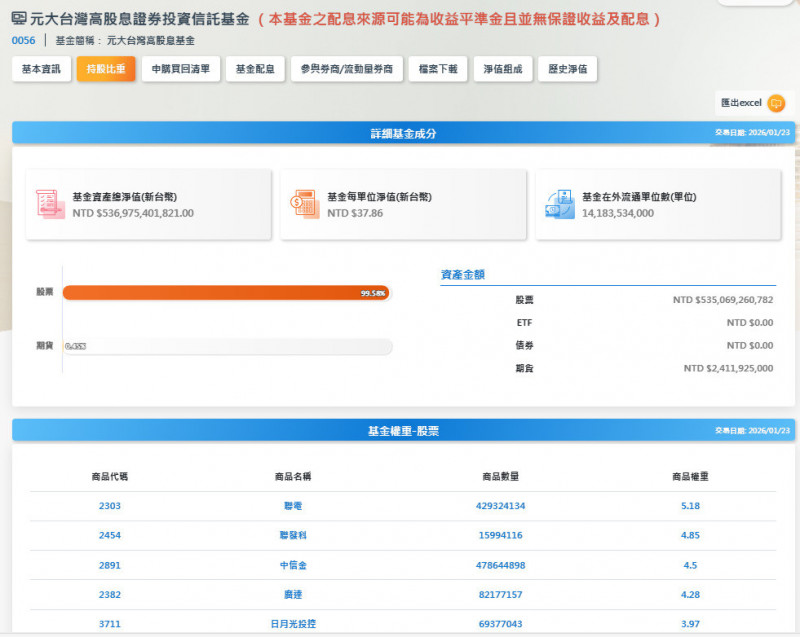The width and height of the screenshot is (800, 637).
Task: Click the 詳細基金成分 section header
Action: (x=403, y=134)
